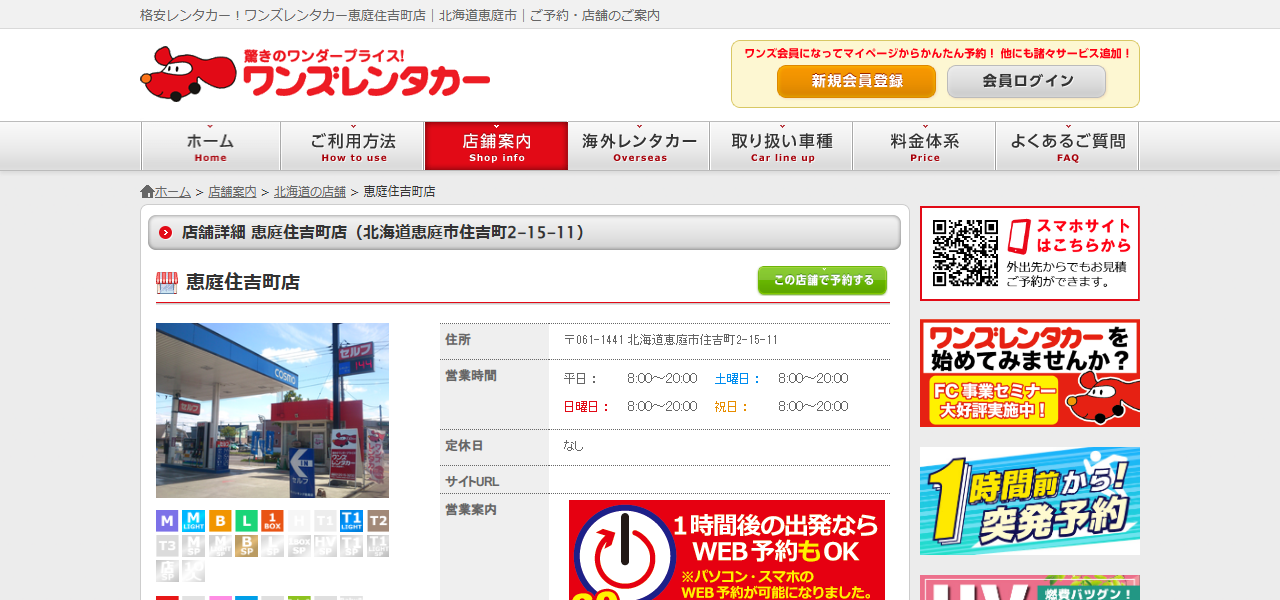Click the 会員ログイン button
This screenshot has width=1280, height=600.
coord(1027,81)
